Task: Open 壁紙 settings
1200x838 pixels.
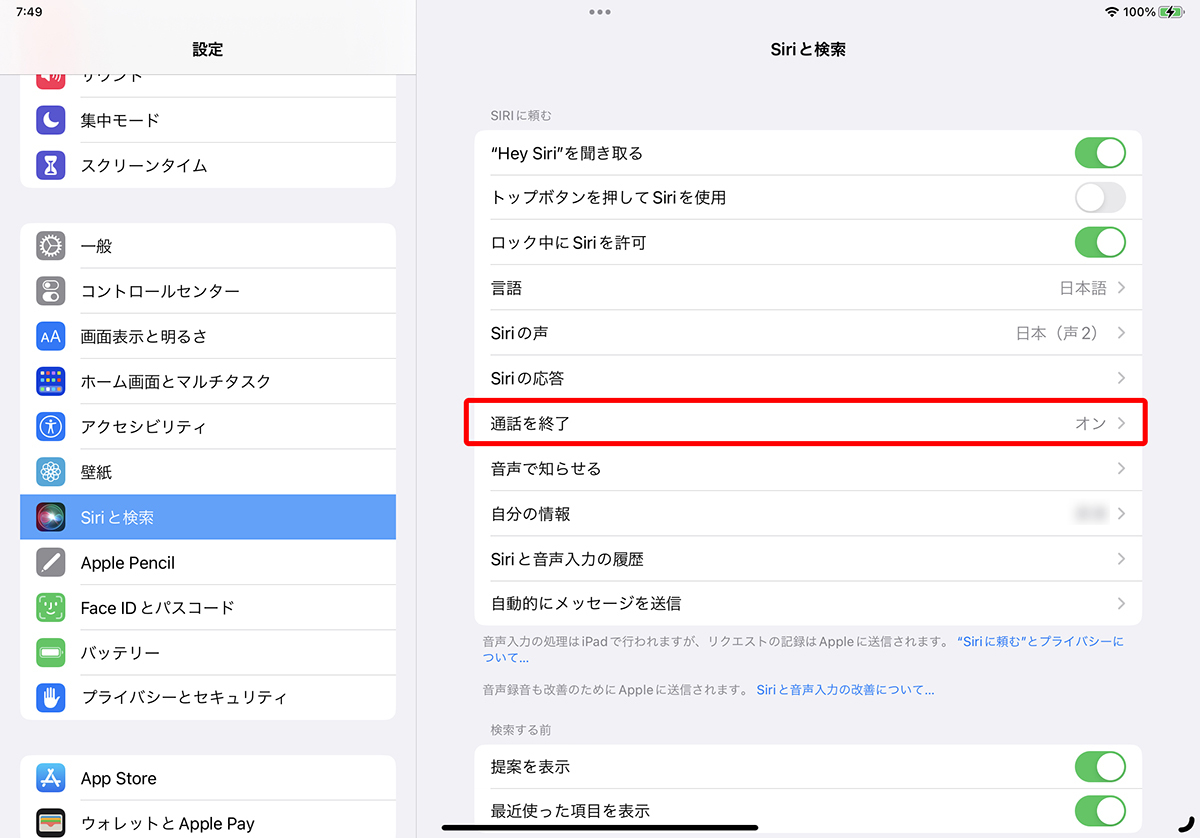Action: coord(208,472)
